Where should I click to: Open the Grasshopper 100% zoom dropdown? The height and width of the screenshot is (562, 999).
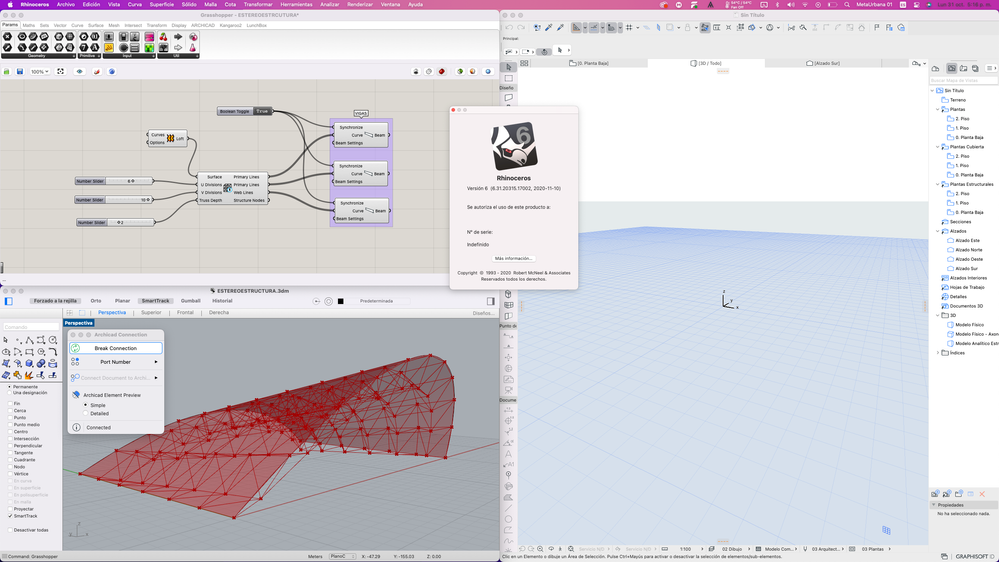(40, 72)
